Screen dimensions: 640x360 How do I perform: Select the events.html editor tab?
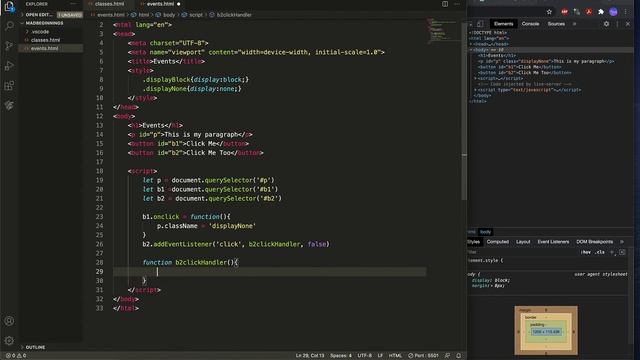coord(160,4)
